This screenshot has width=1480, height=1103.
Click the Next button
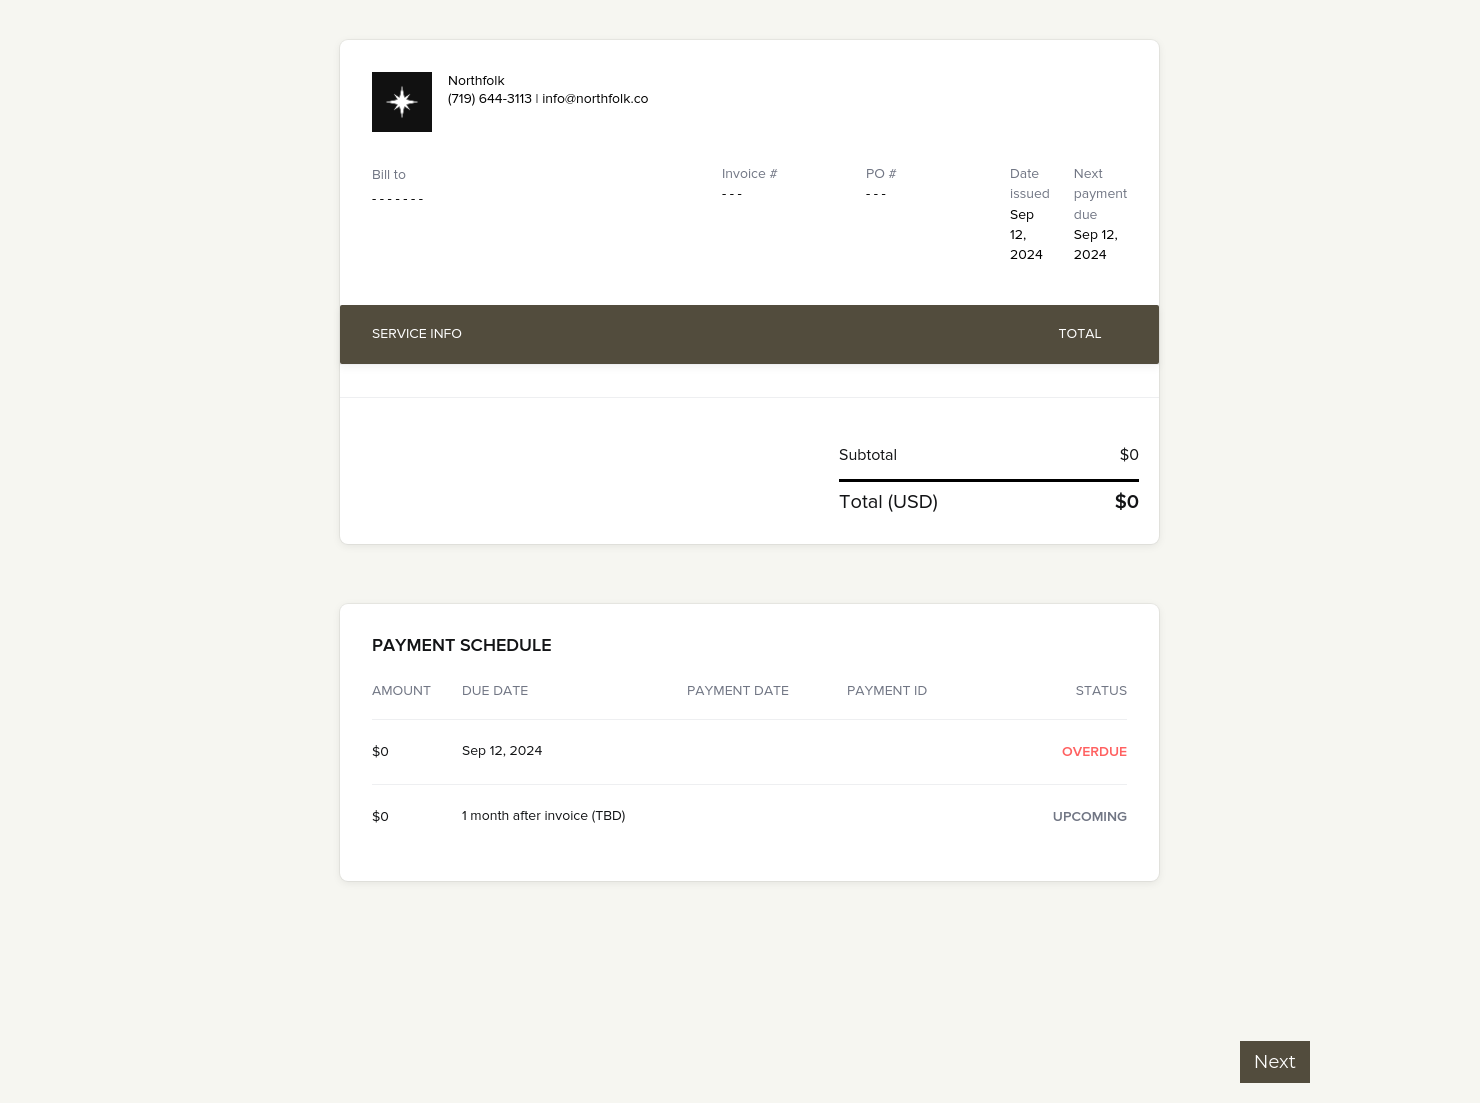point(1274,1062)
